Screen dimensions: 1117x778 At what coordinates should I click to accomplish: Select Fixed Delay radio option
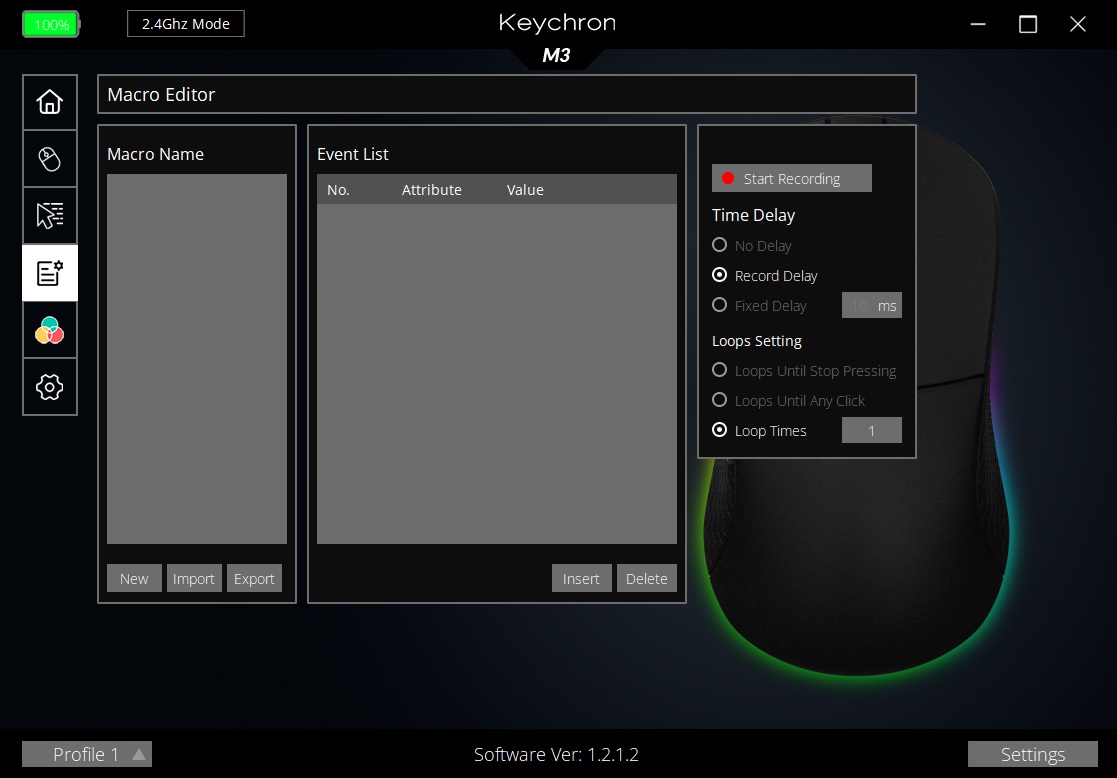click(x=719, y=305)
